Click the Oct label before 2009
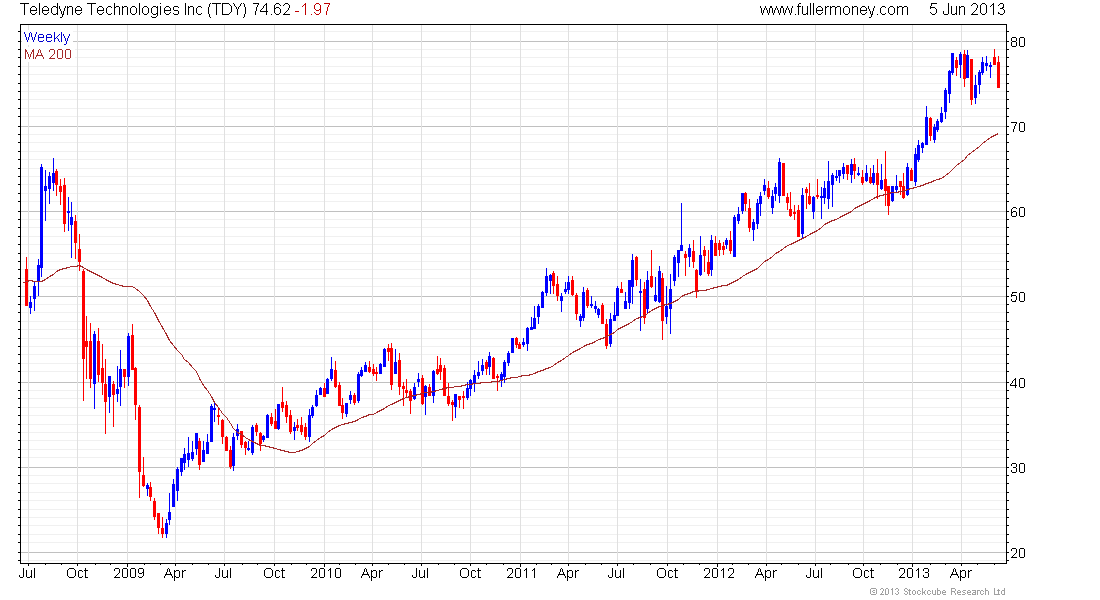This screenshot has height=600, width=1100. point(77,573)
